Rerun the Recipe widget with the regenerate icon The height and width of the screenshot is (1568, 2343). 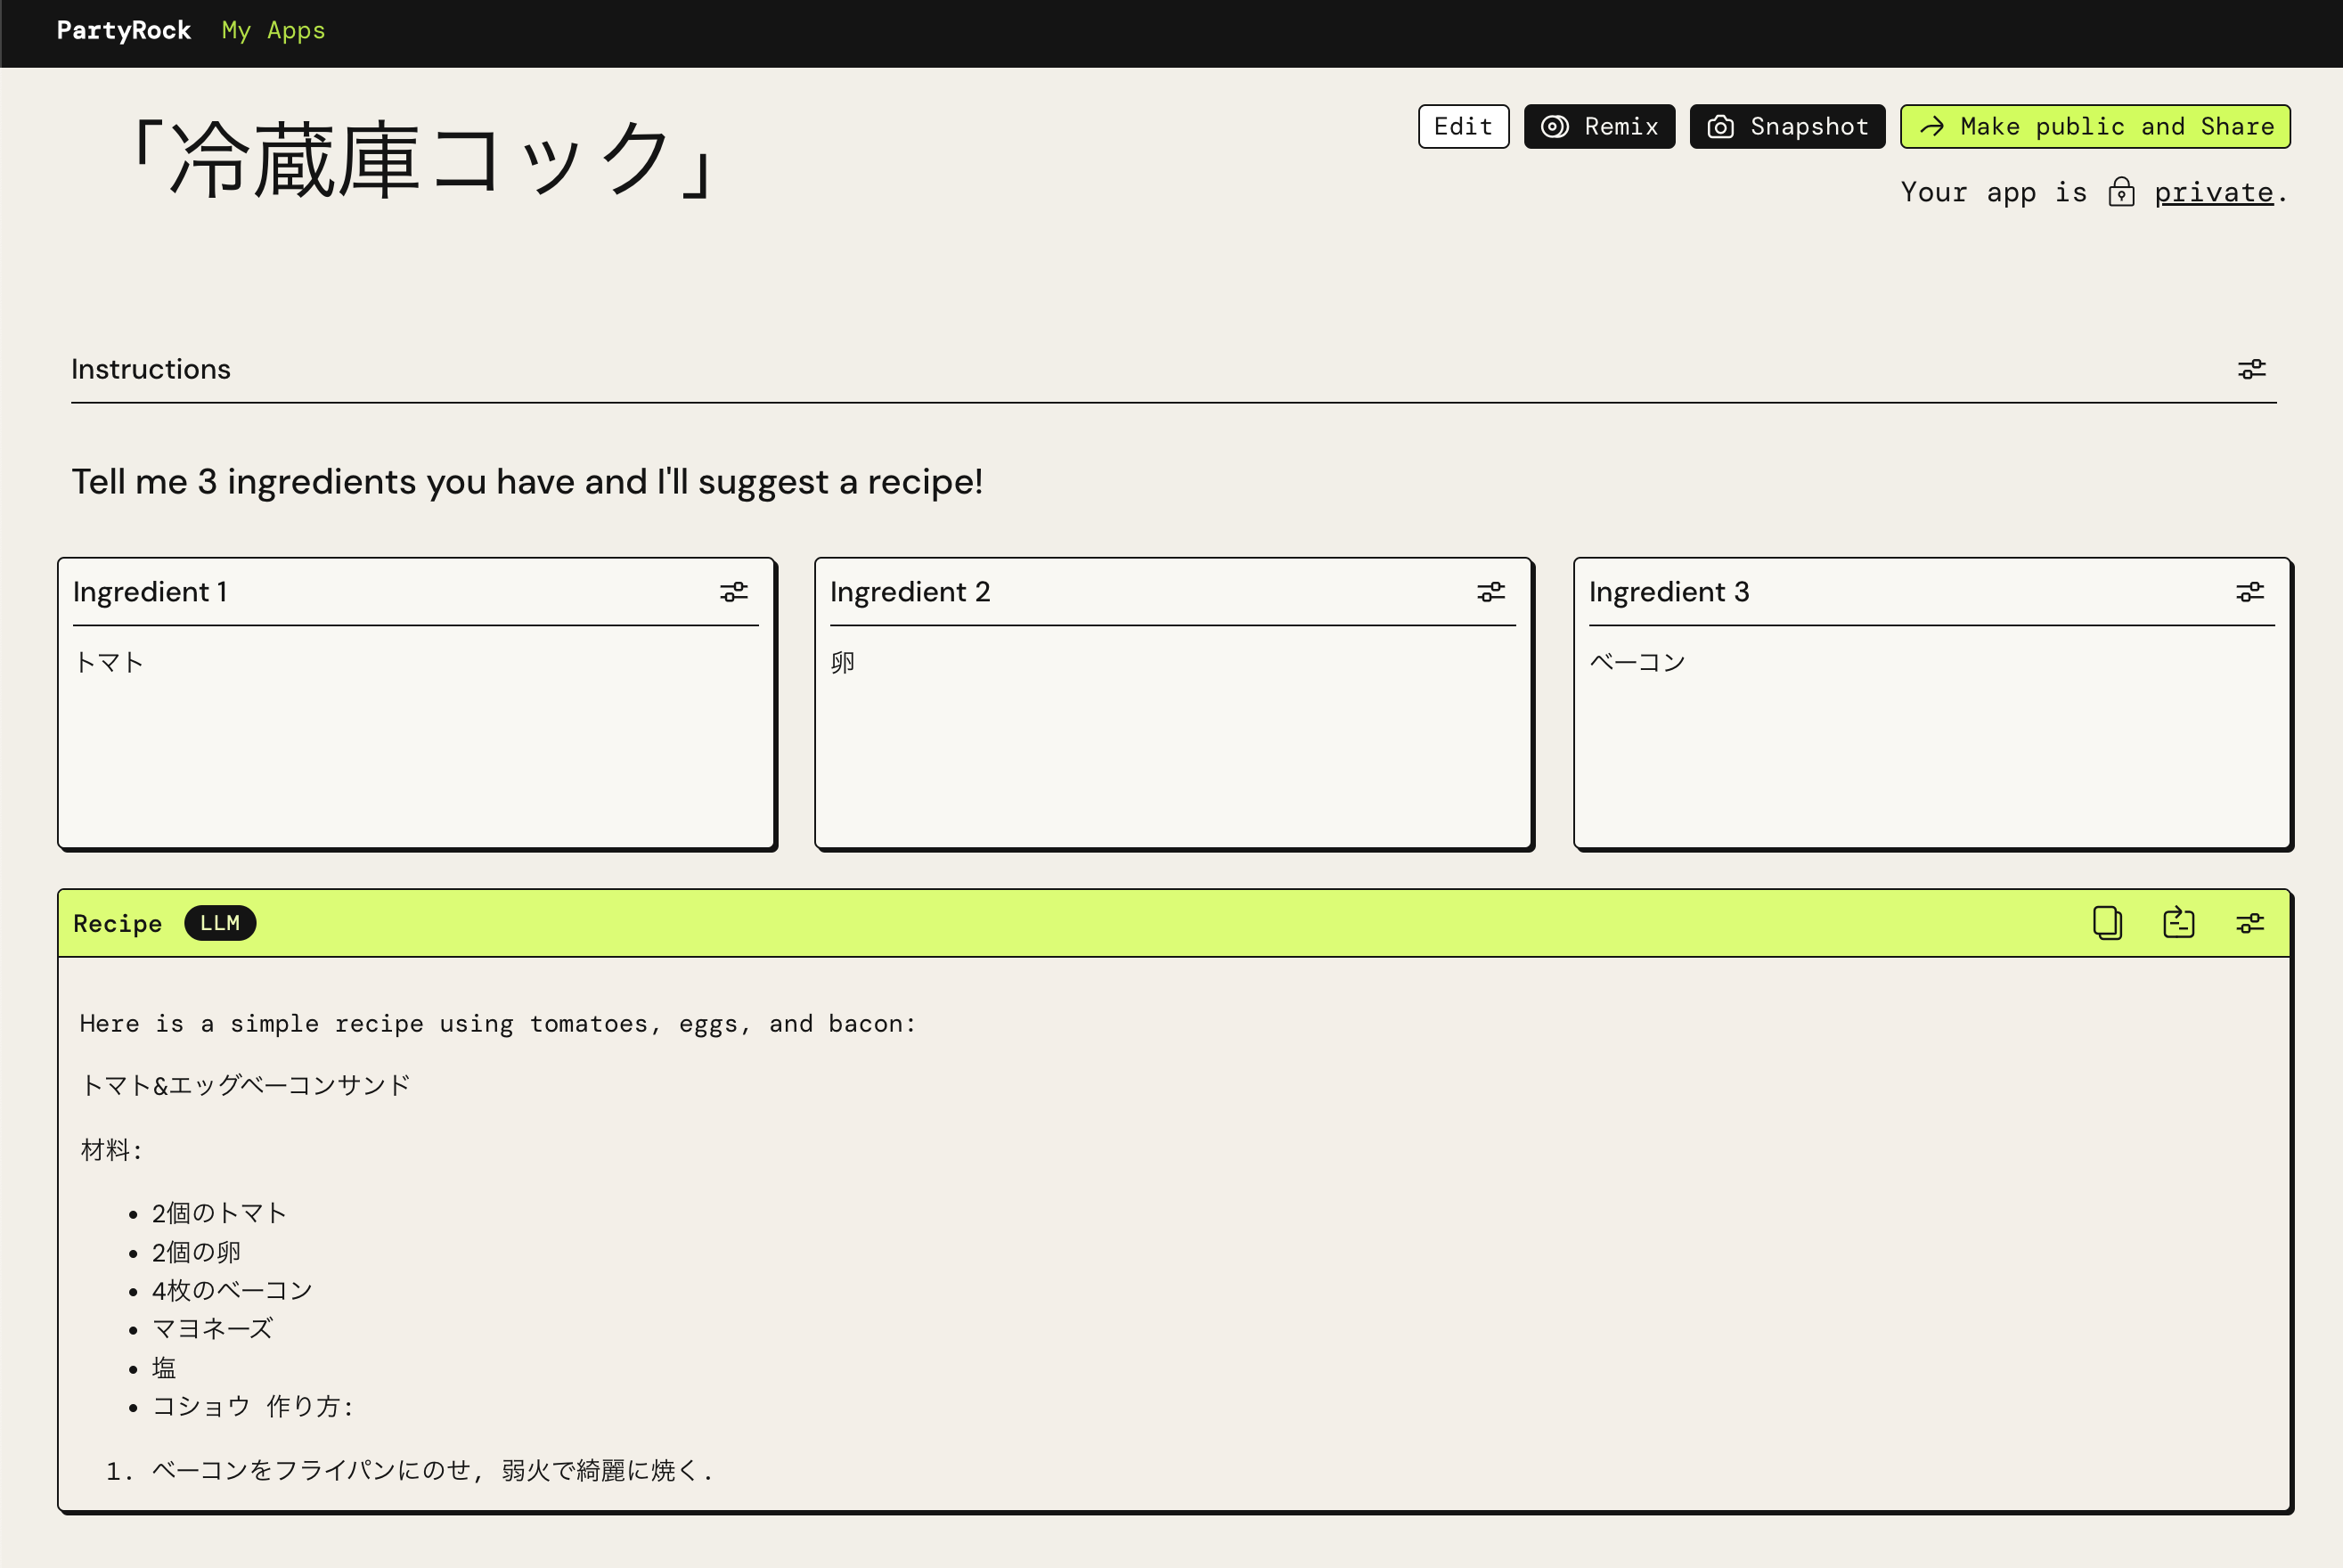[x=2178, y=922]
